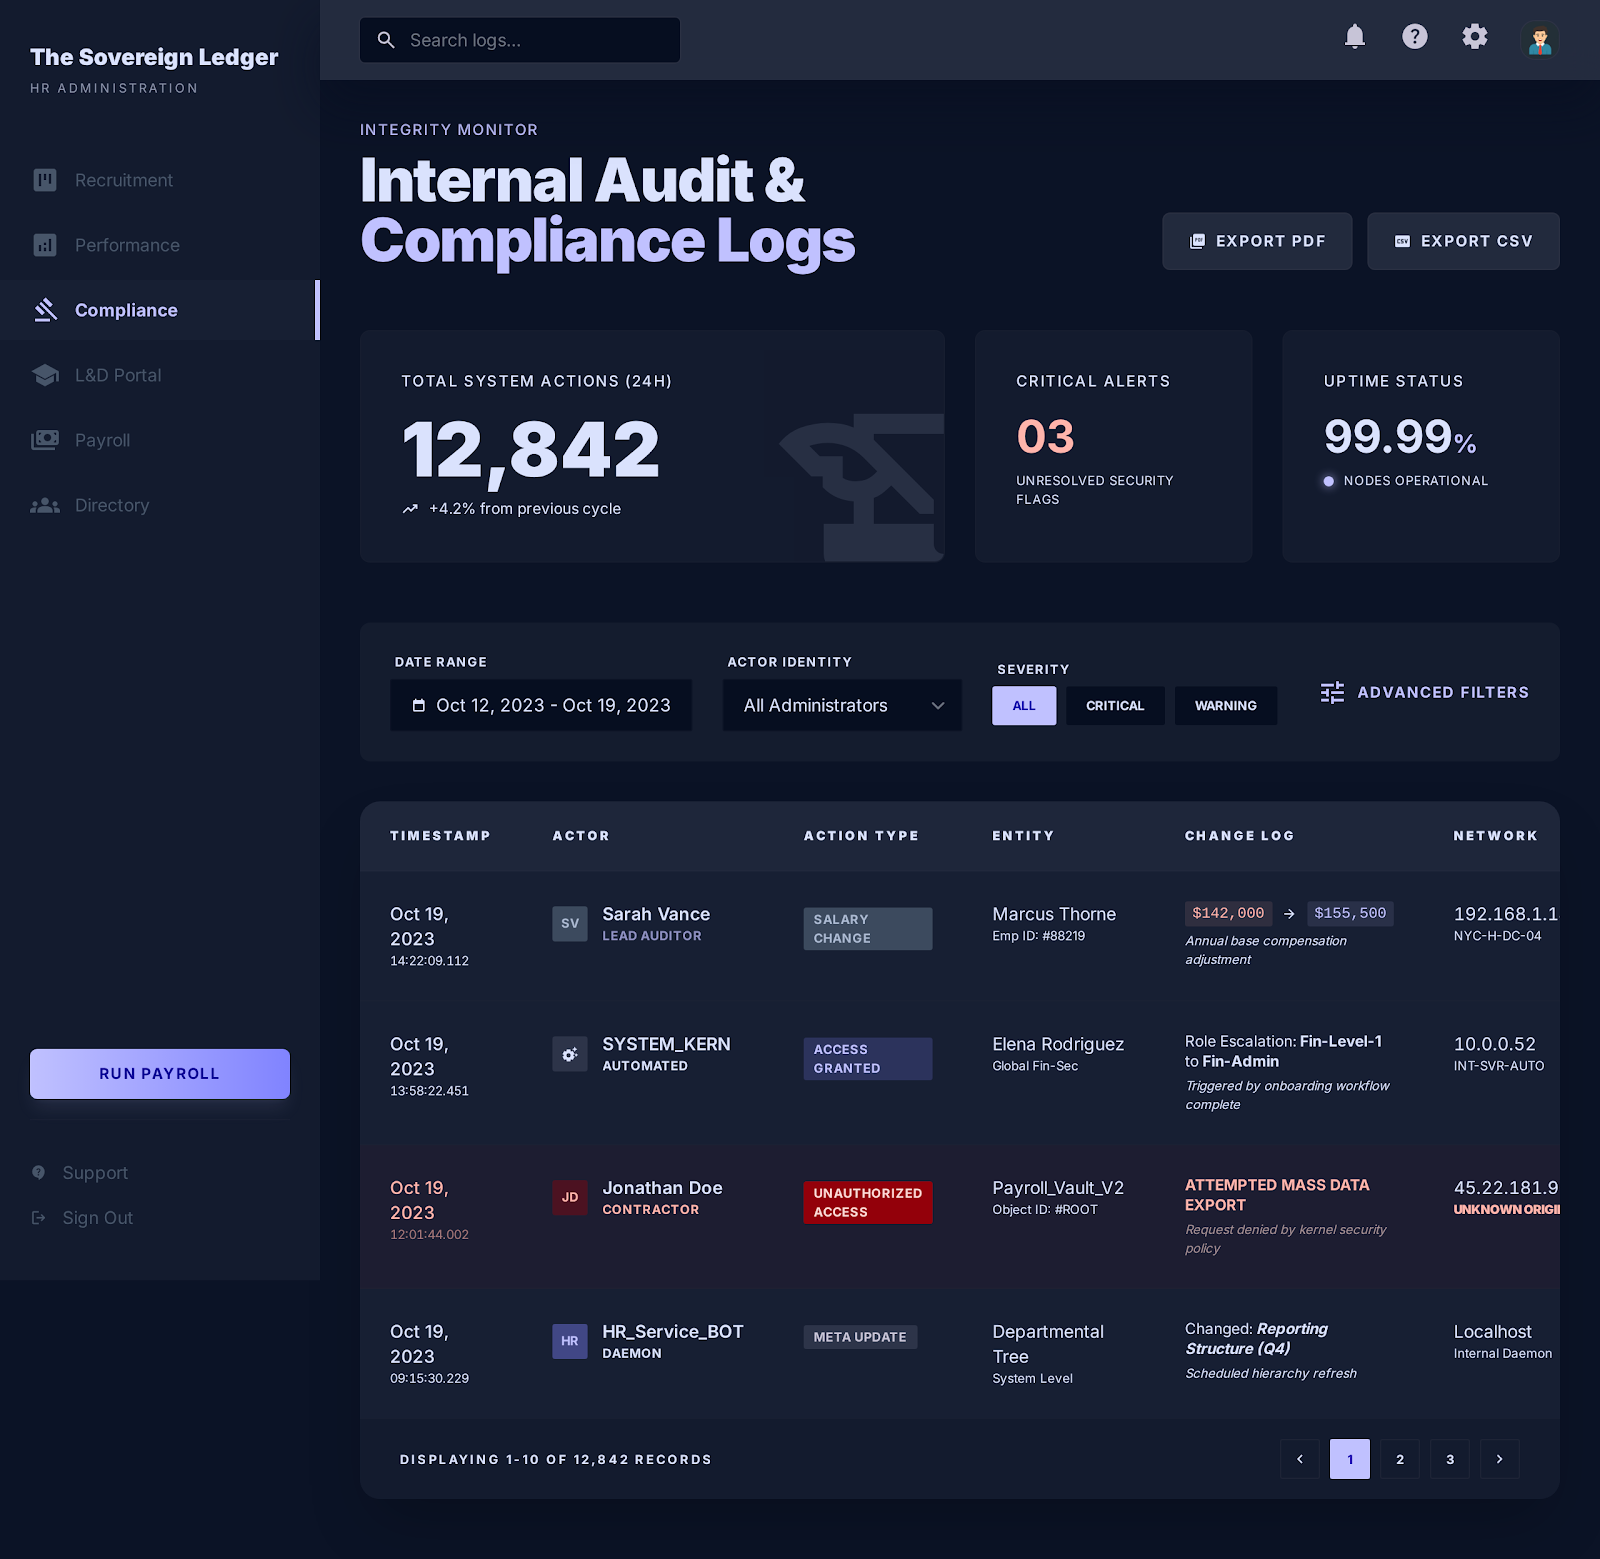The height and width of the screenshot is (1559, 1600).
Task: Go to next page chevron
Action: [1500, 1459]
